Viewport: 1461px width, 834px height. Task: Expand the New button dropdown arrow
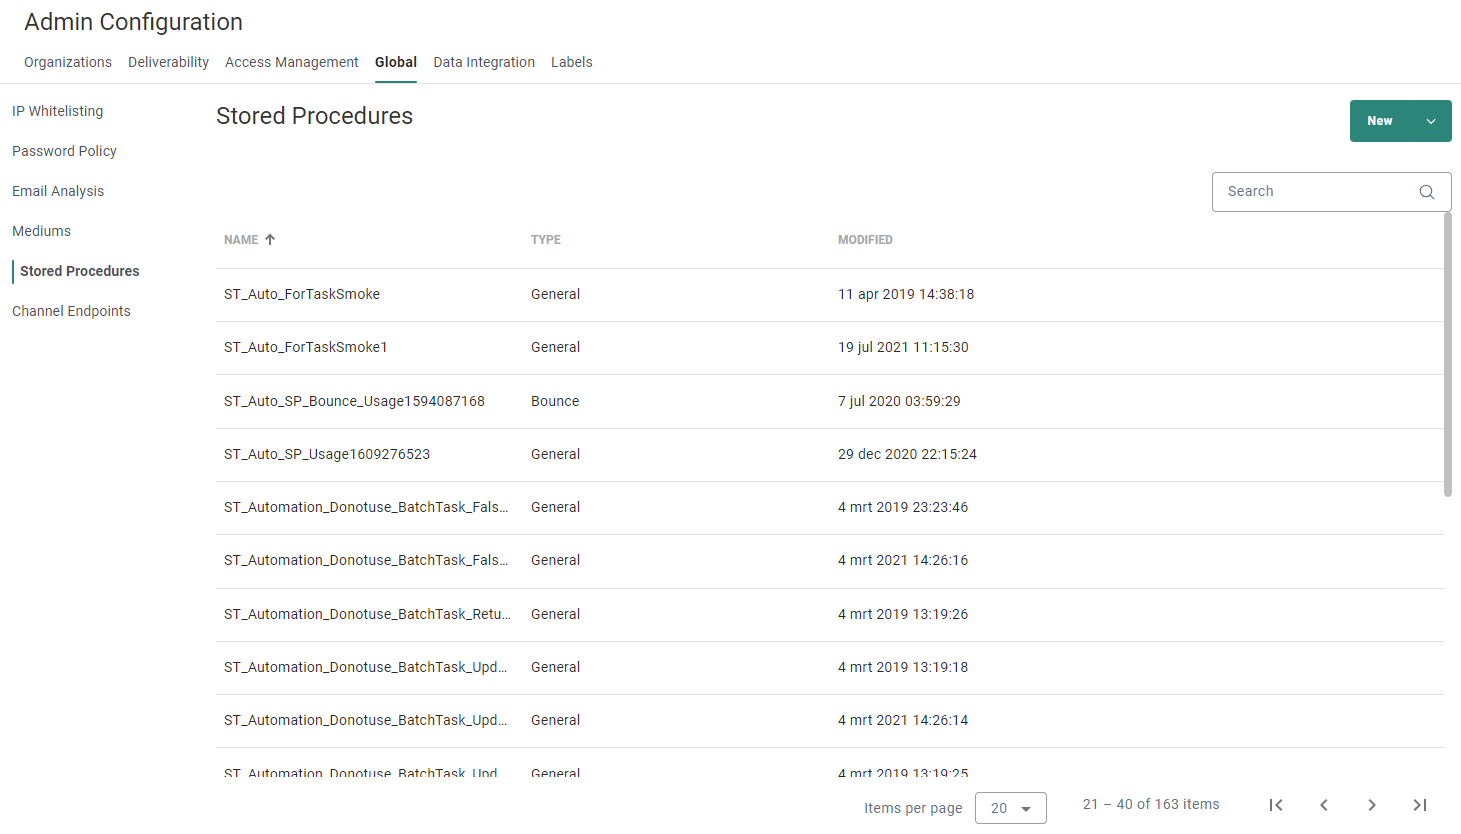click(x=1430, y=121)
